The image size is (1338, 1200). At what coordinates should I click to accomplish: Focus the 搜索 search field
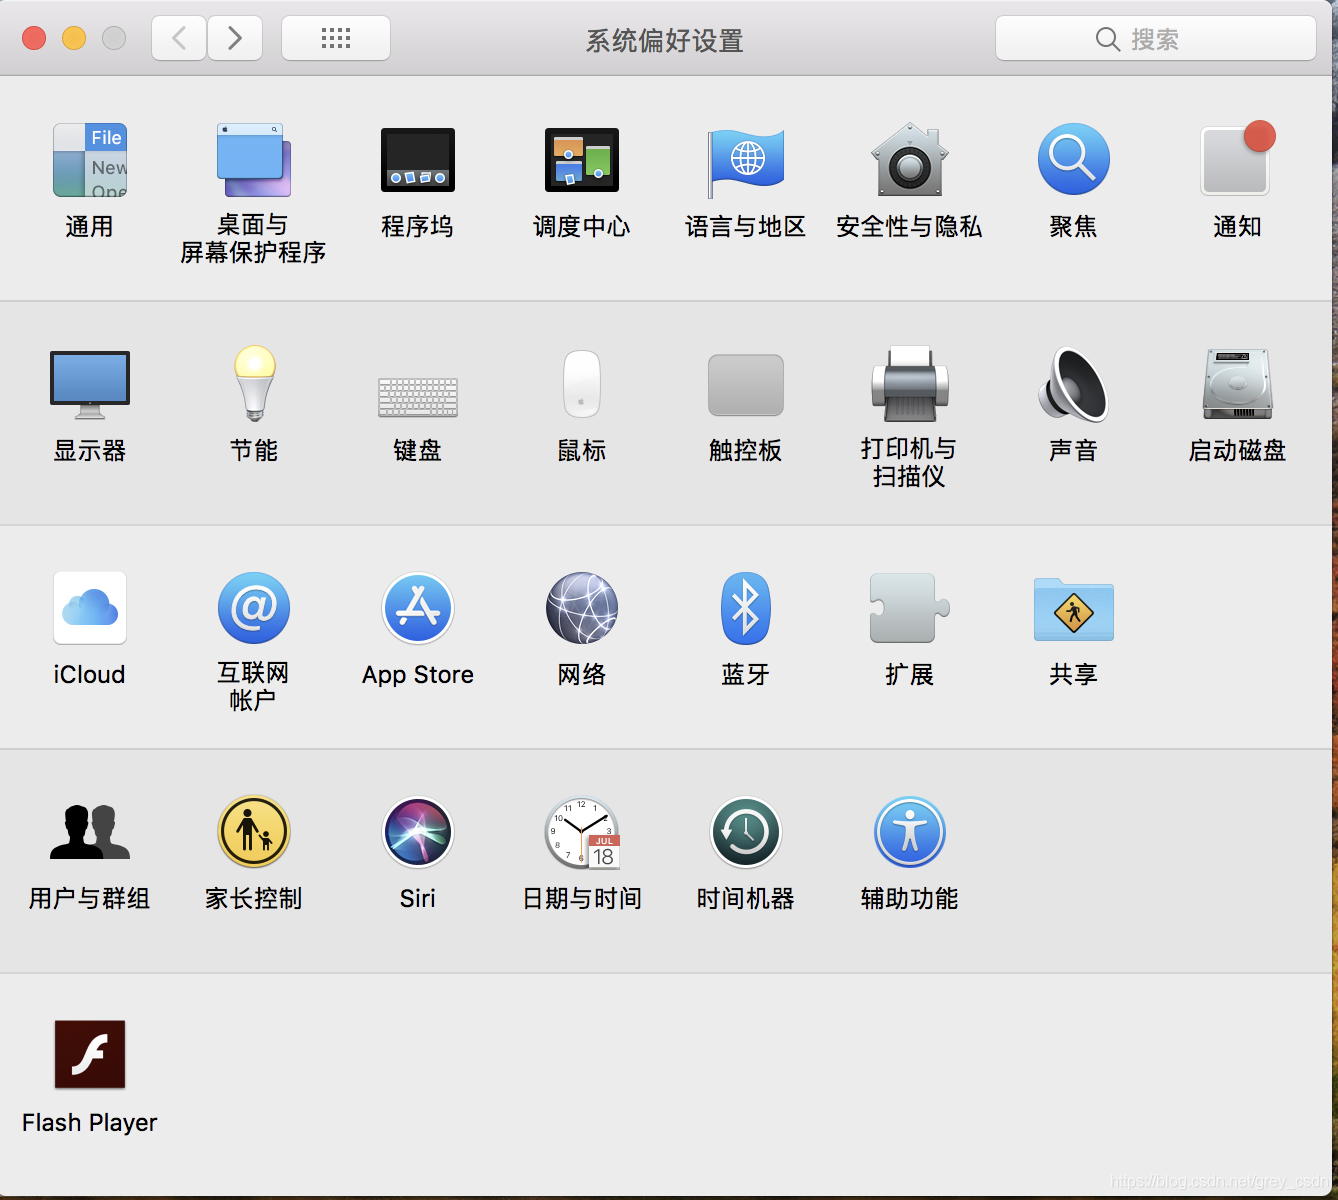coord(1156,38)
